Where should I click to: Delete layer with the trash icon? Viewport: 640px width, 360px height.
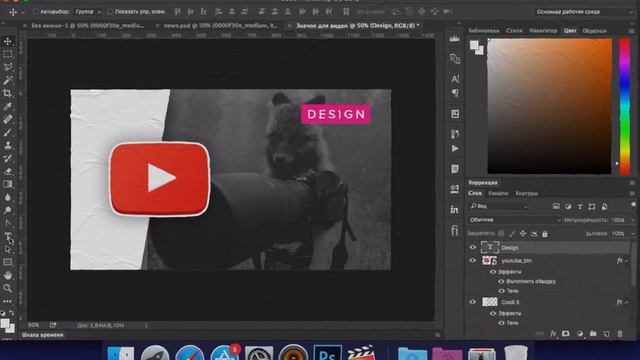pyautogui.click(x=620, y=333)
